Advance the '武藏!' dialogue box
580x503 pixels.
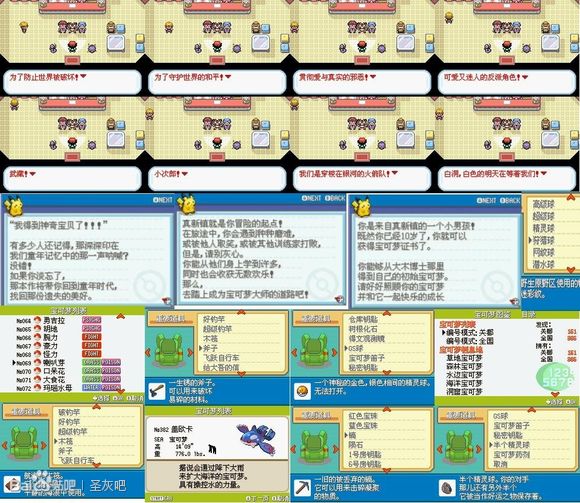pyautogui.click(x=72, y=178)
